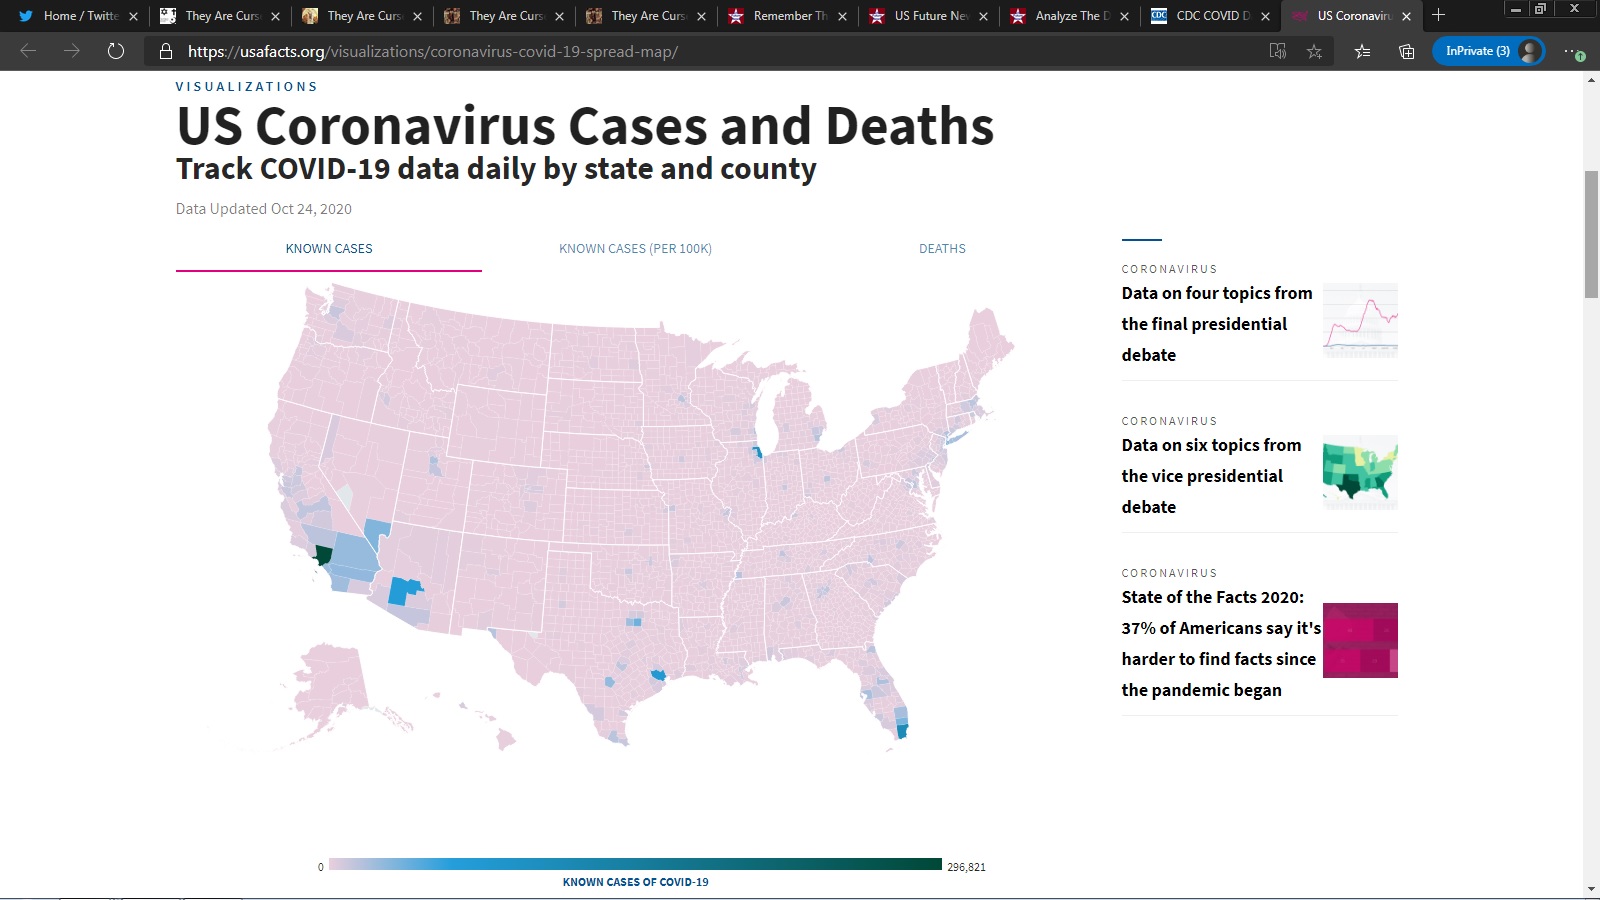Image resolution: width=1600 pixels, height=900 pixels.
Task: Click the browser back arrow
Action: click(x=28, y=51)
